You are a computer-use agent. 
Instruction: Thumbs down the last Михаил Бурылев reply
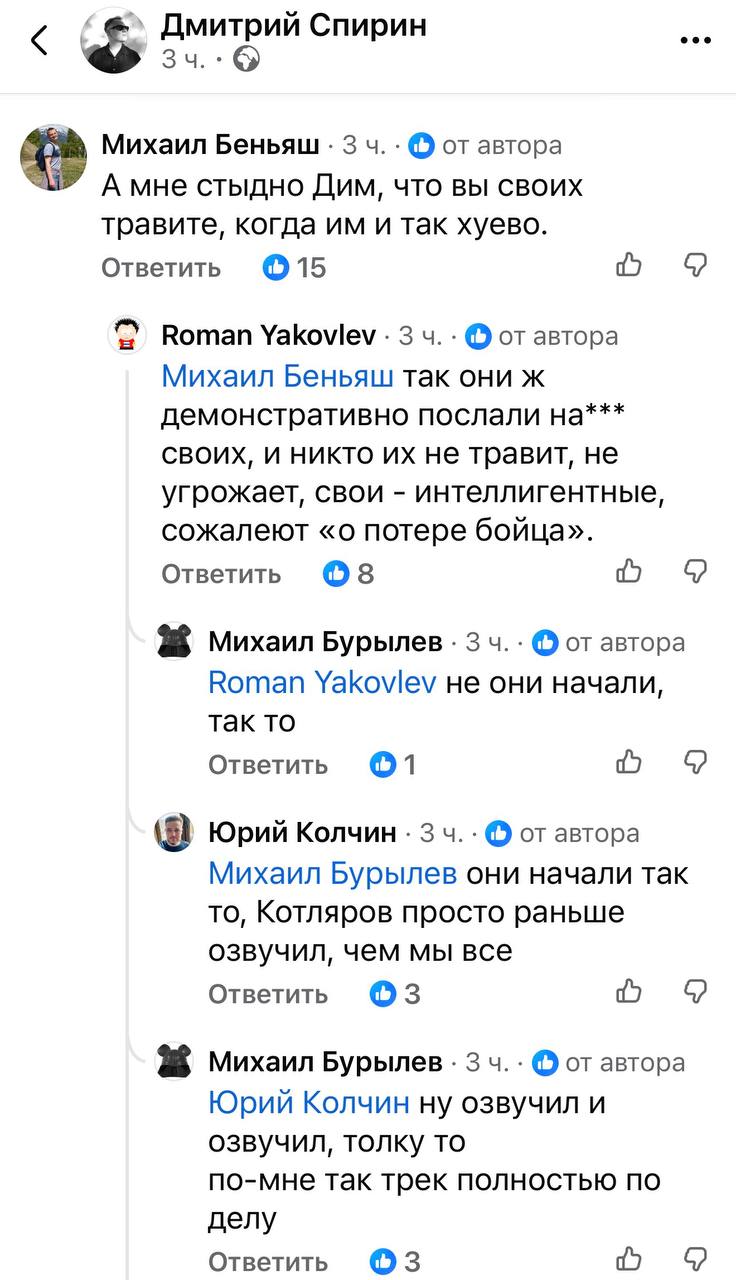point(695,1258)
